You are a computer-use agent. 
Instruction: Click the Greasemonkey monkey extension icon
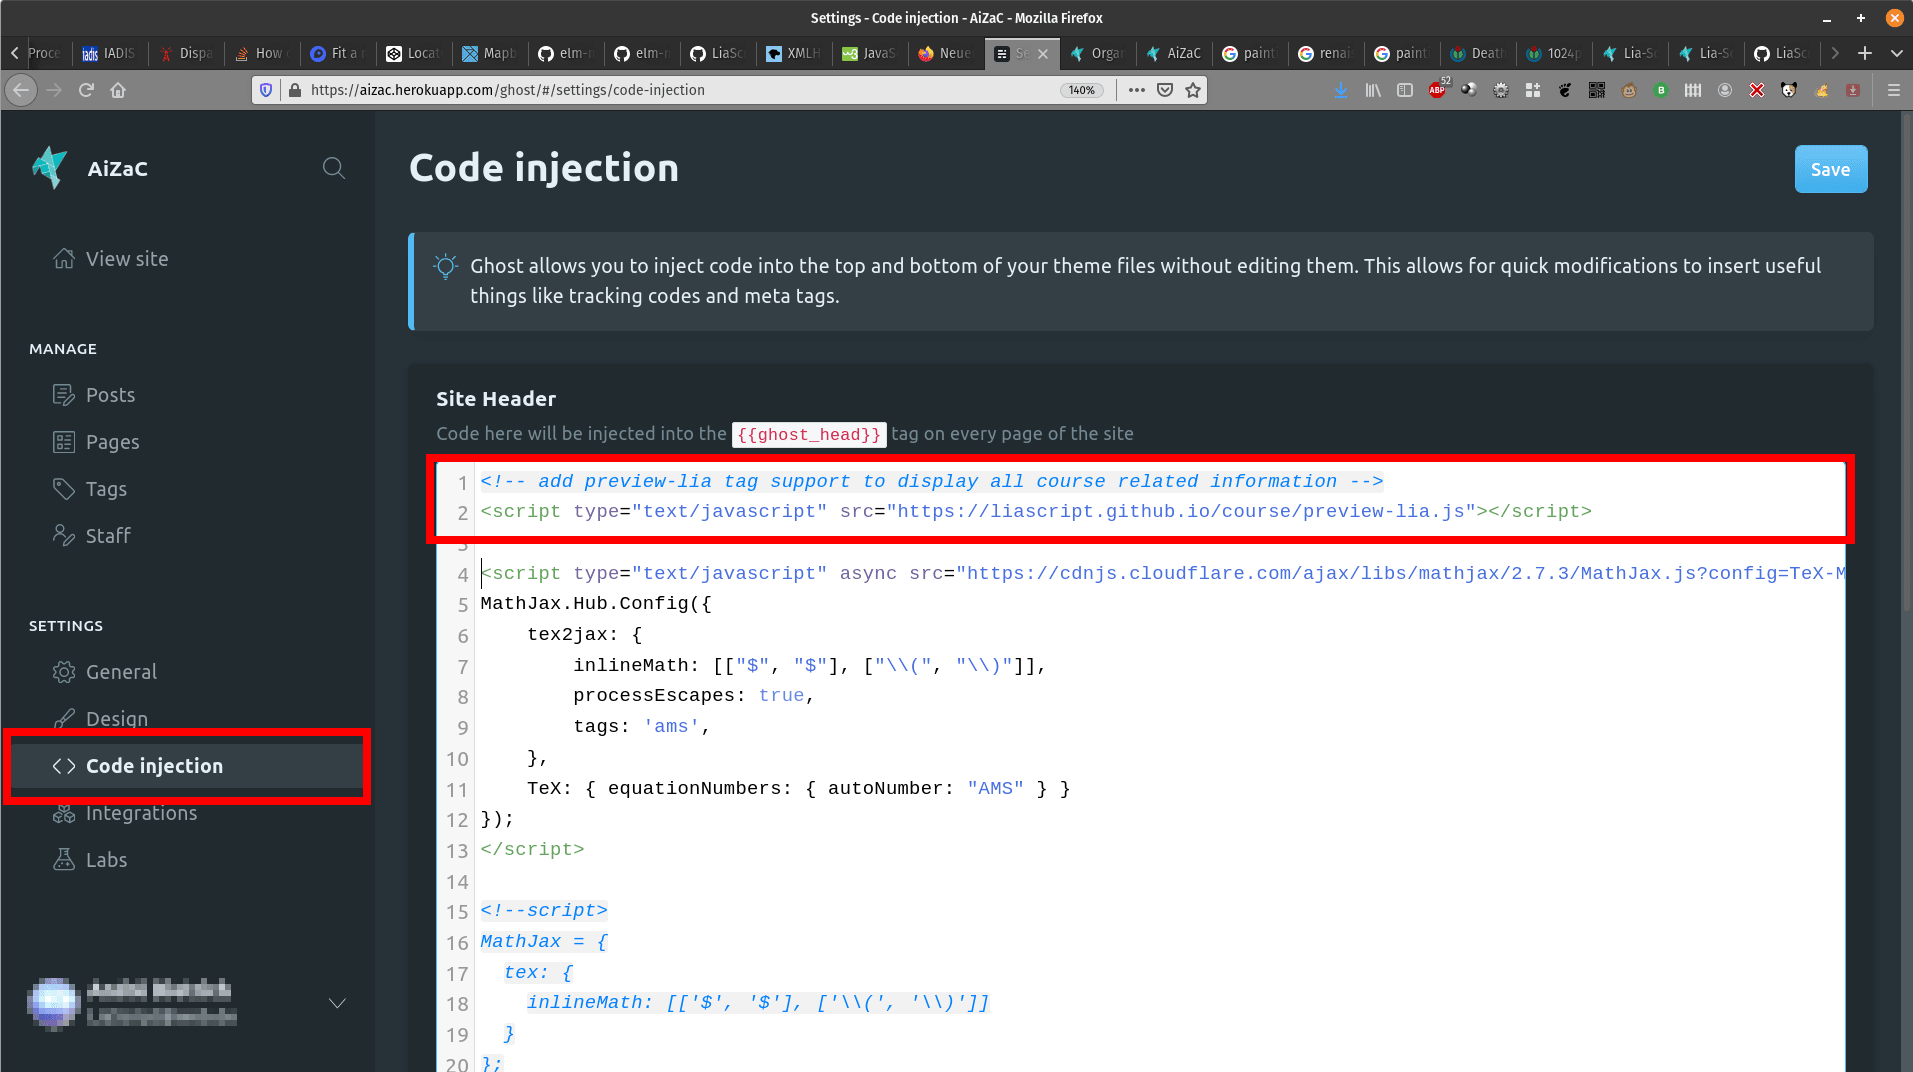click(x=1629, y=90)
